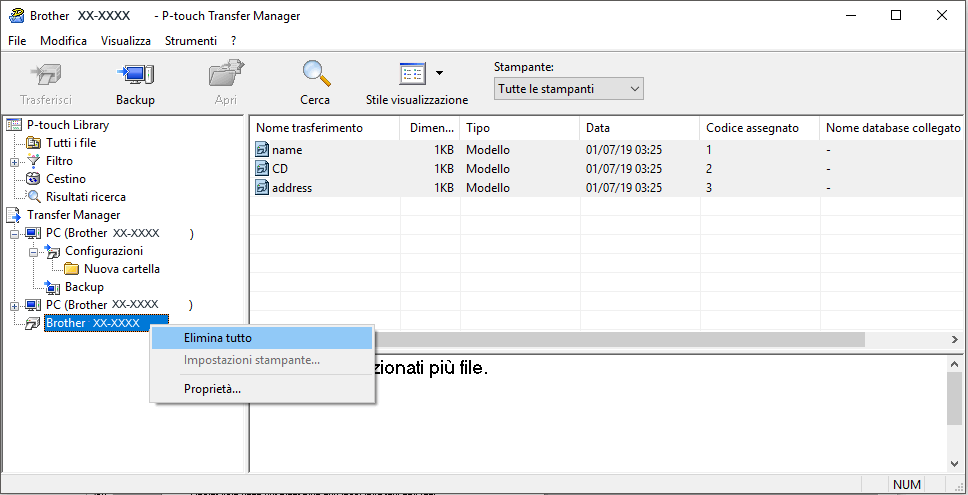Click the app icon in title bar
Screen dimensions: 968x495
coord(16,15)
